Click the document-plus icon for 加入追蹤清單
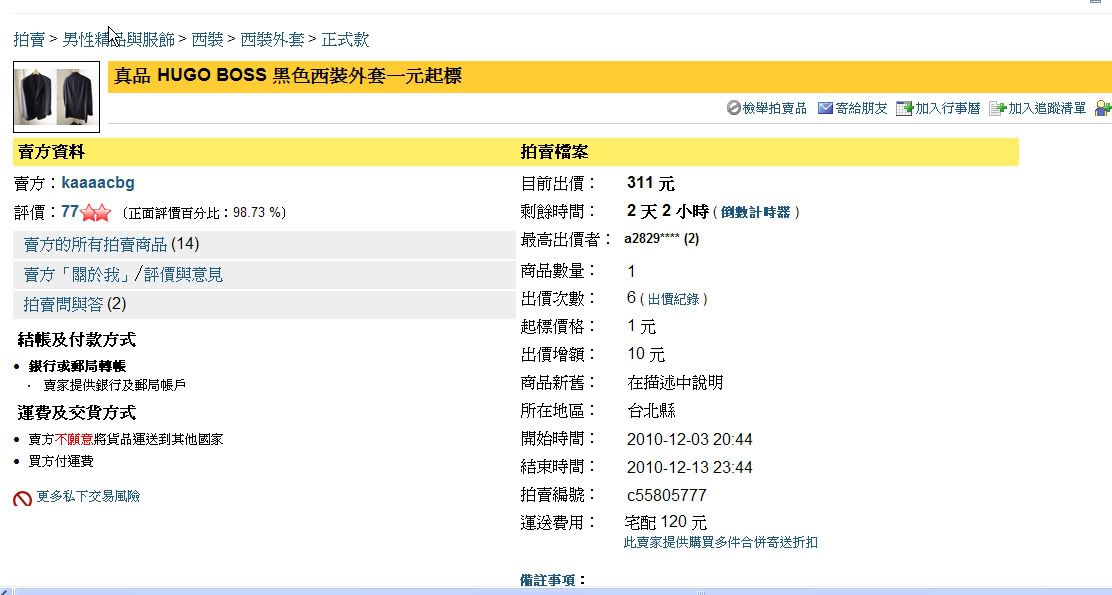This screenshot has width=1112, height=595. point(997,108)
